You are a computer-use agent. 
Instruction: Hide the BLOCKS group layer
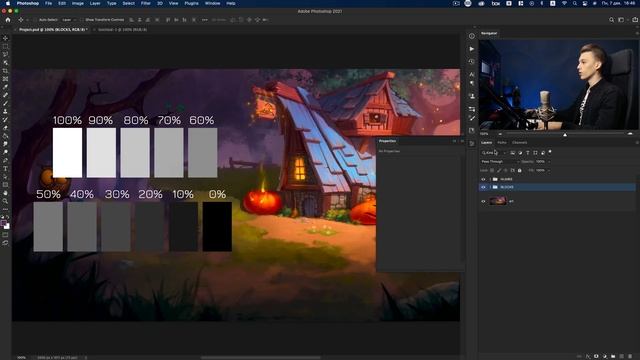tap(483, 187)
